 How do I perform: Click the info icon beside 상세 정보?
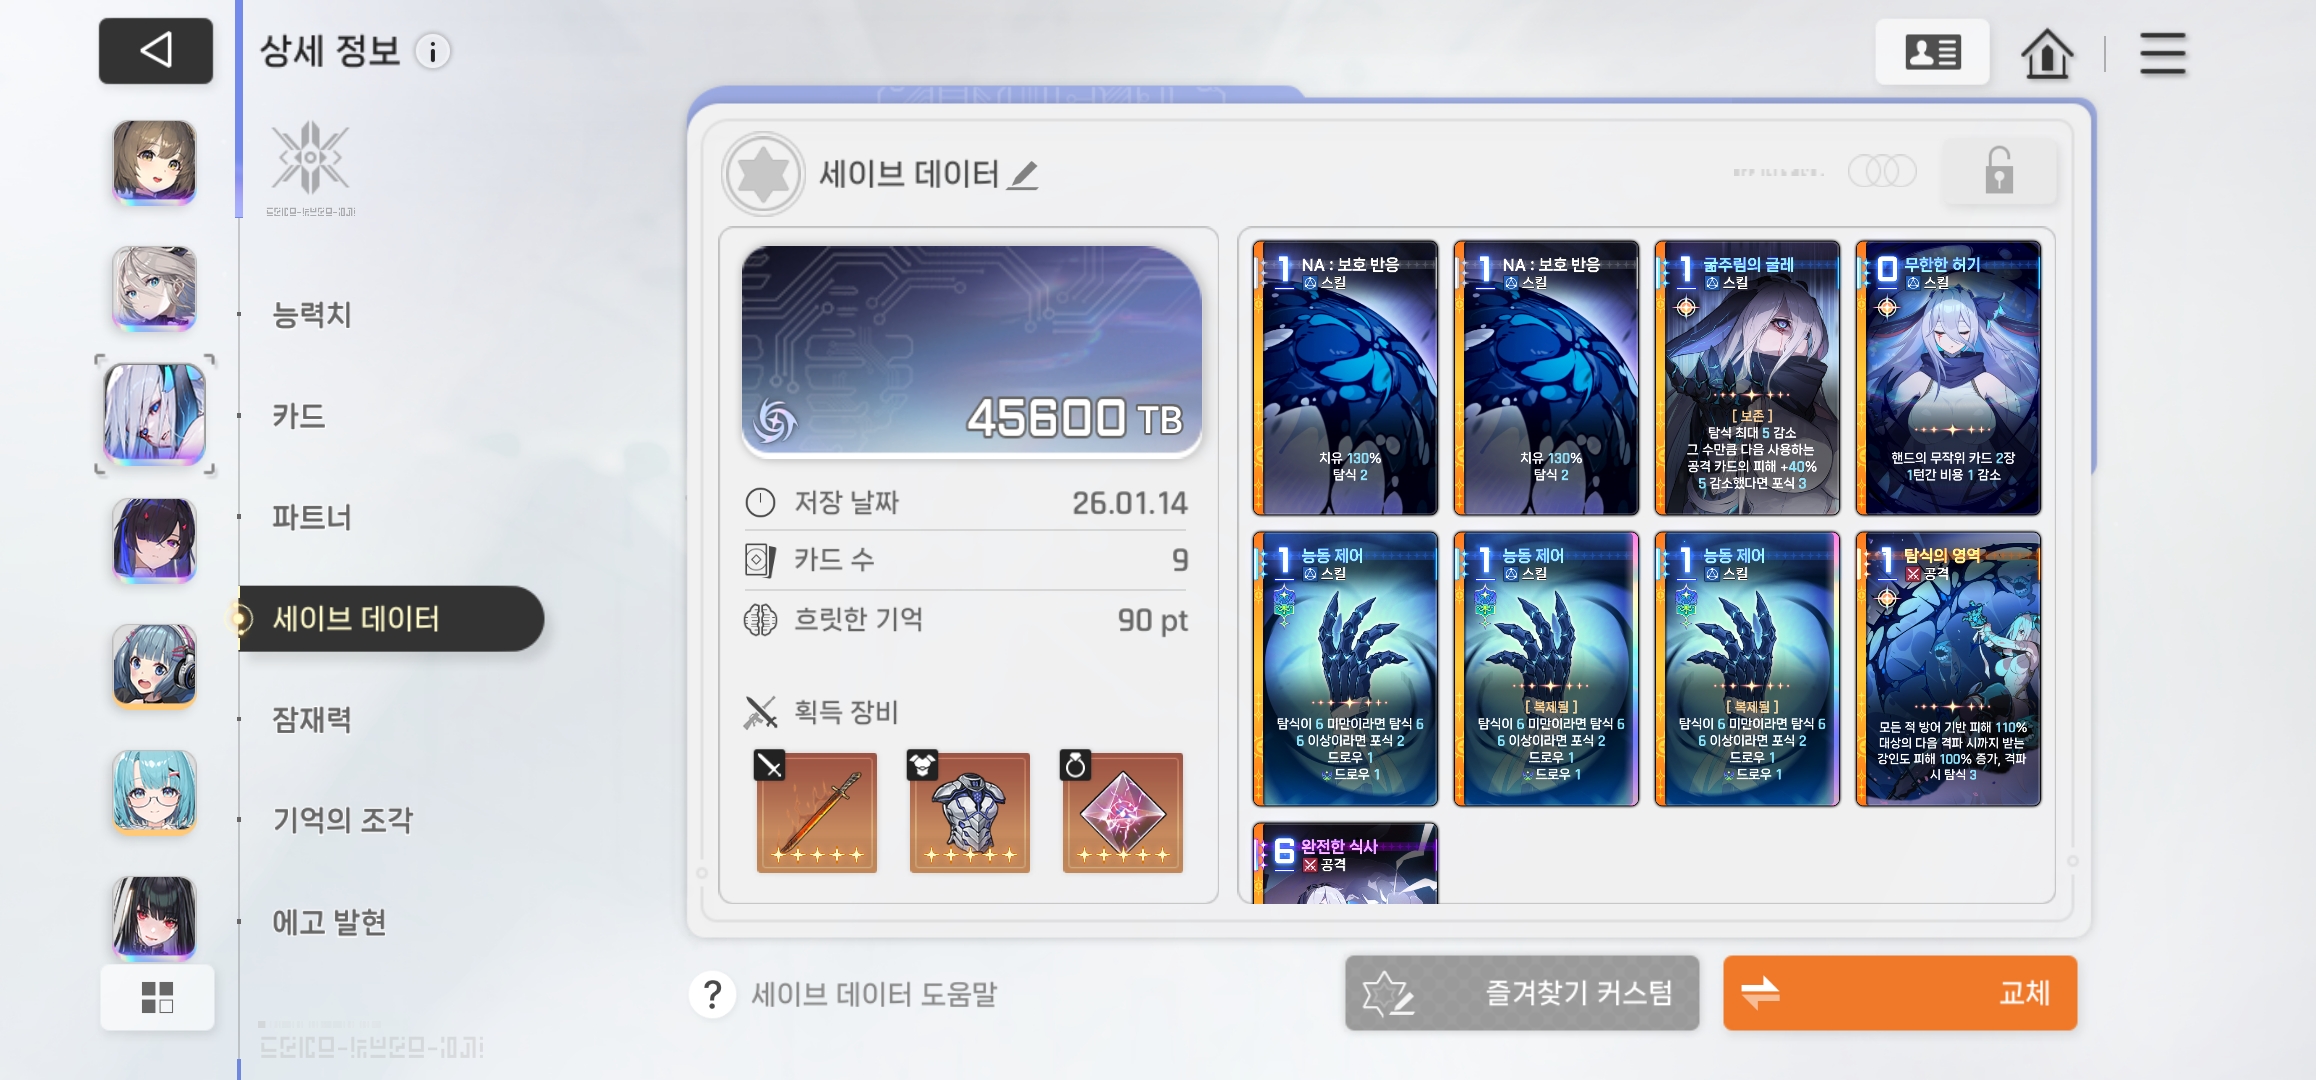click(x=433, y=52)
